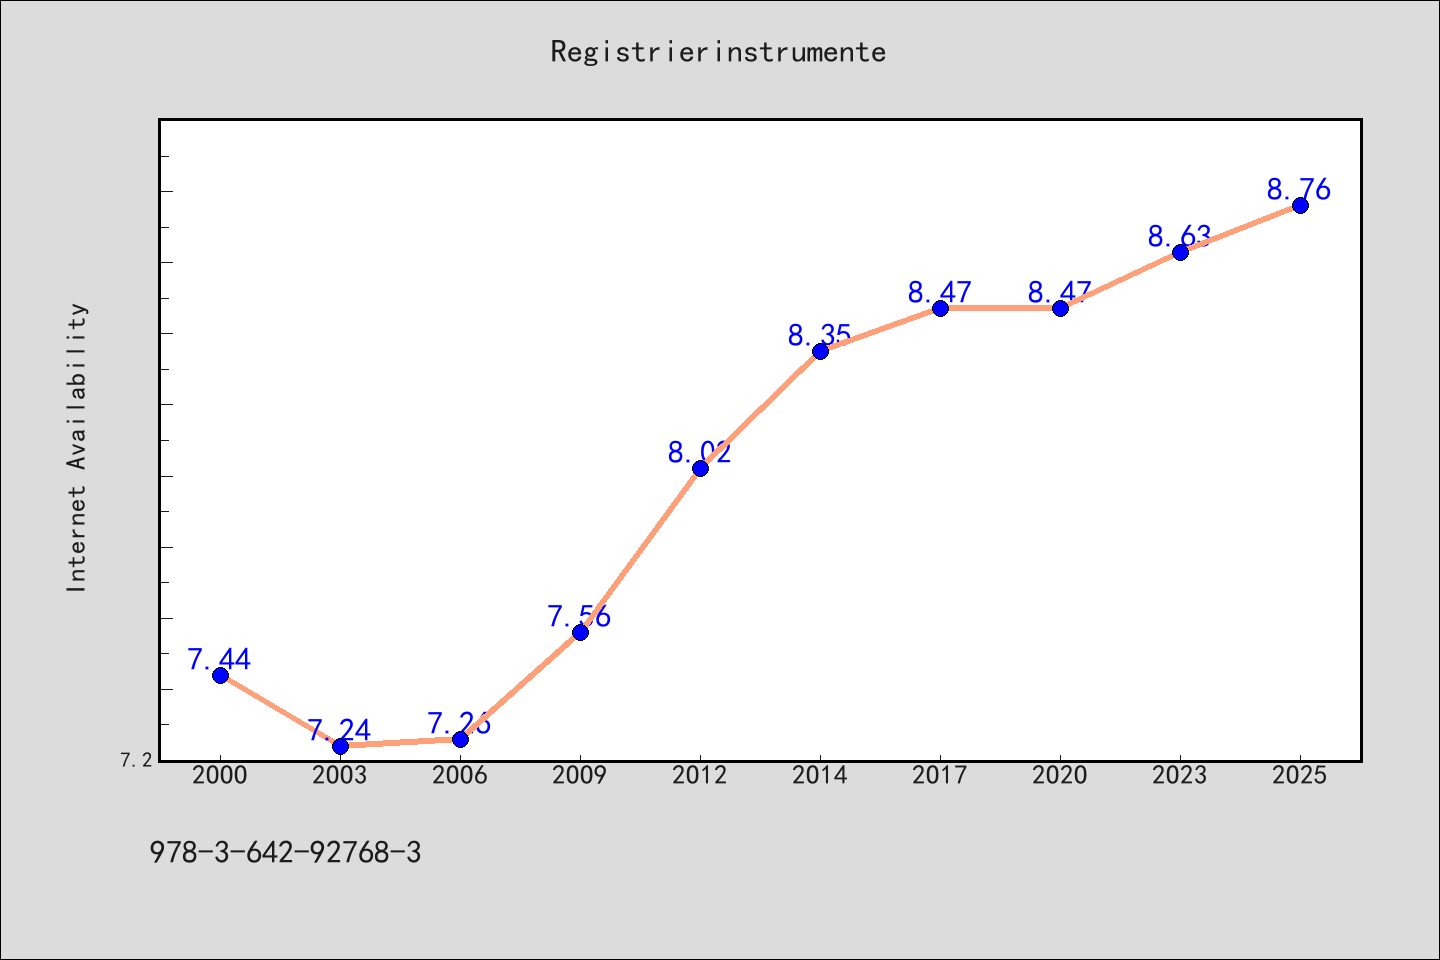Click the 8.76 value label
The height and width of the screenshot is (960, 1440).
[1299, 189]
